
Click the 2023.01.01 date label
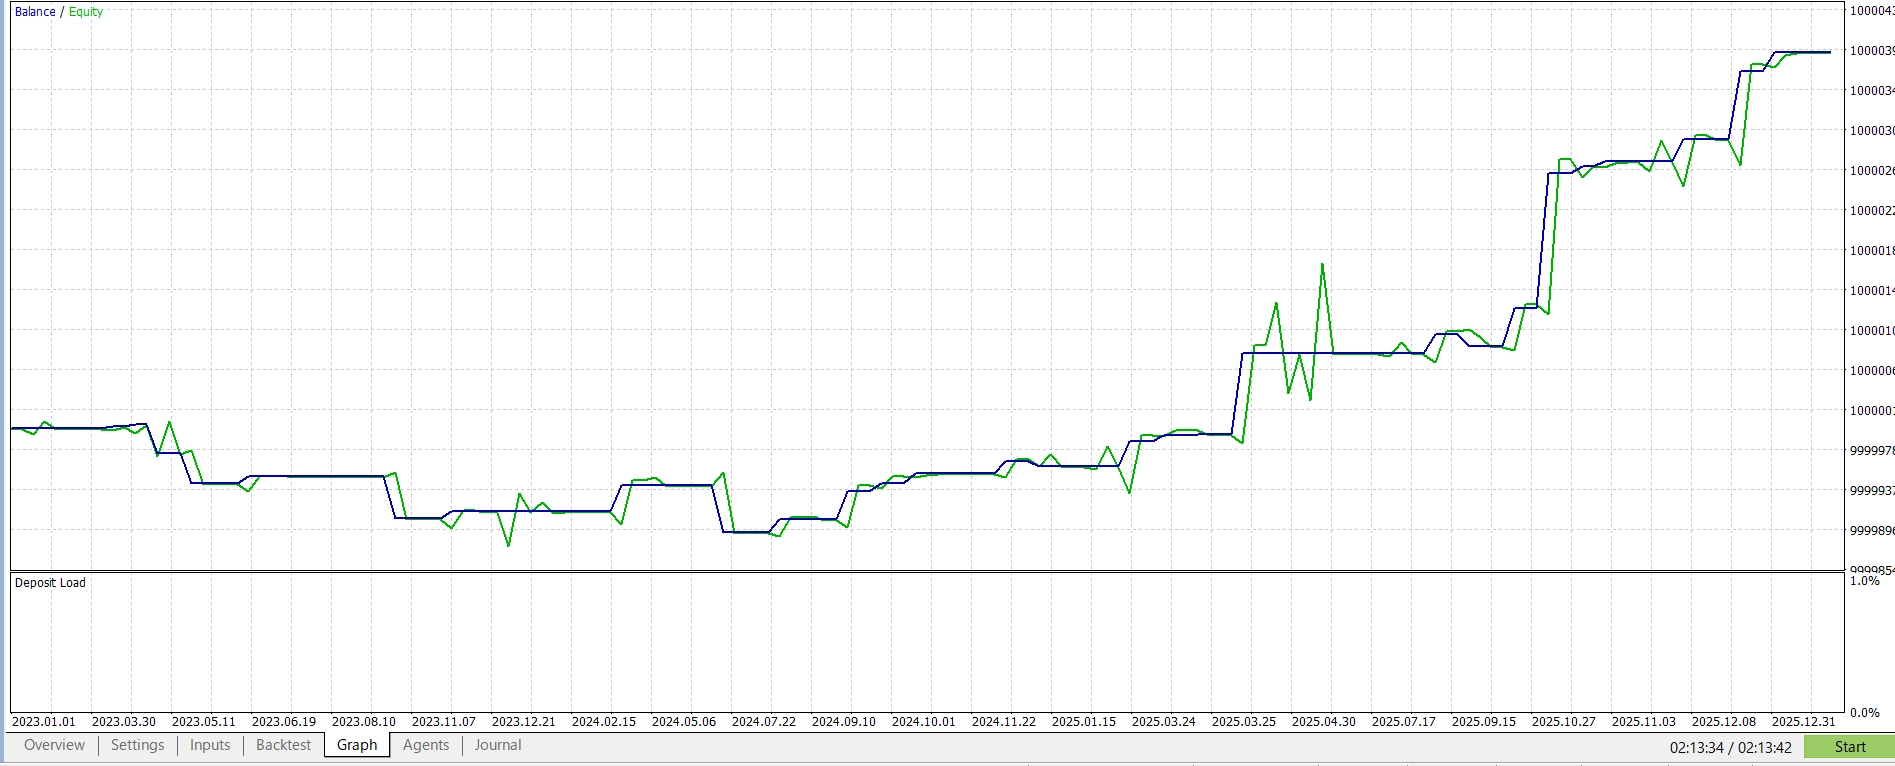point(44,722)
